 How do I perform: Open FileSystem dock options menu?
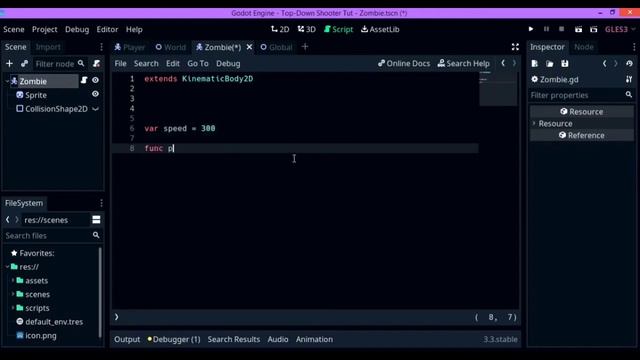tap(101, 203)
